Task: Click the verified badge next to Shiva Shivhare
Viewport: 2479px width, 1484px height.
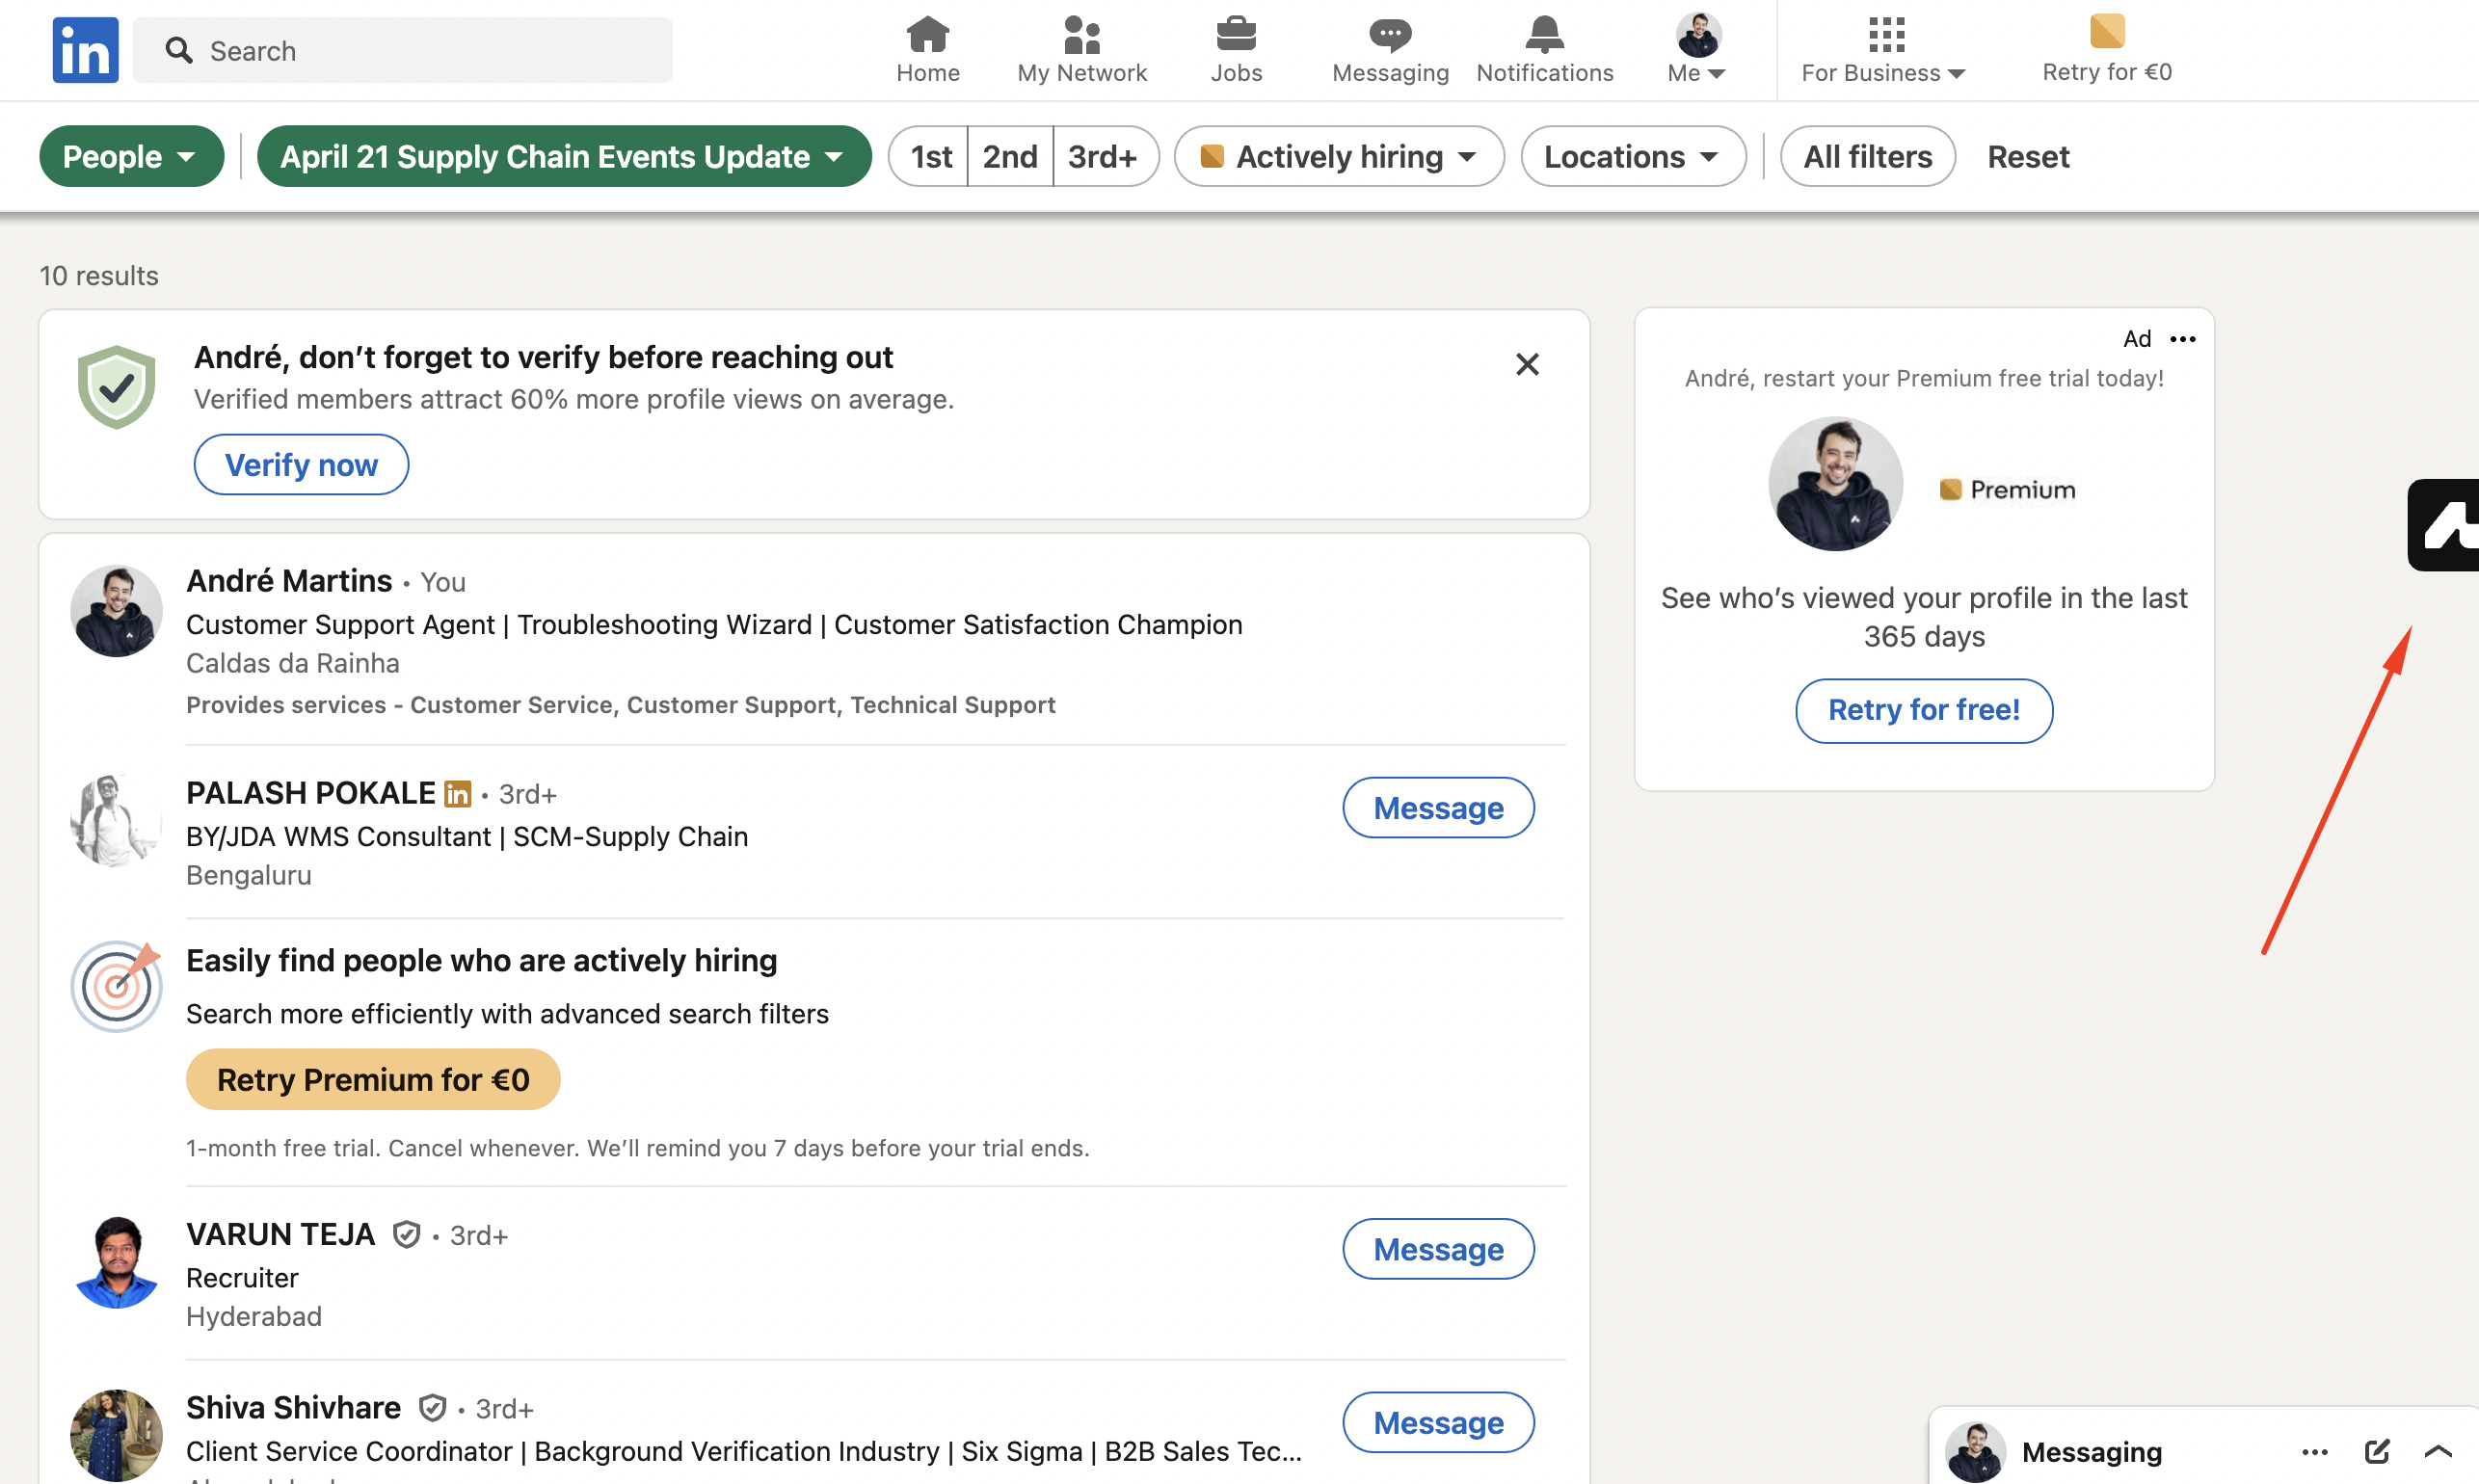Action: coord(432,1408)
